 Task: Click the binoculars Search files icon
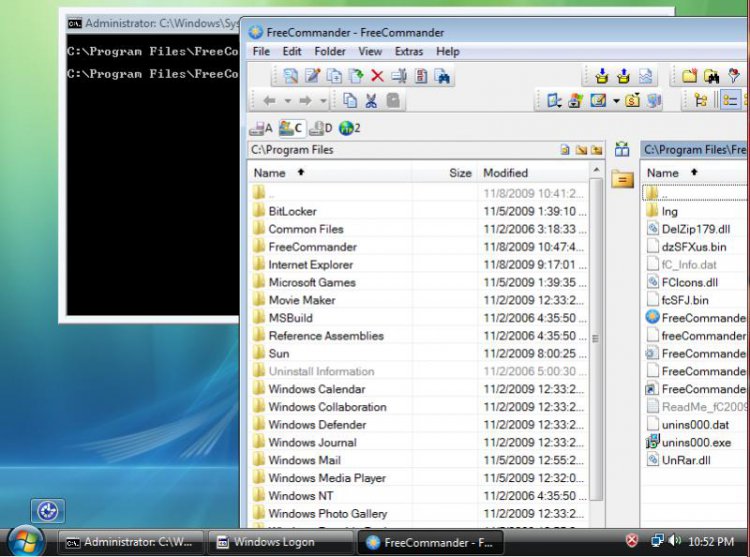point(443,76)
